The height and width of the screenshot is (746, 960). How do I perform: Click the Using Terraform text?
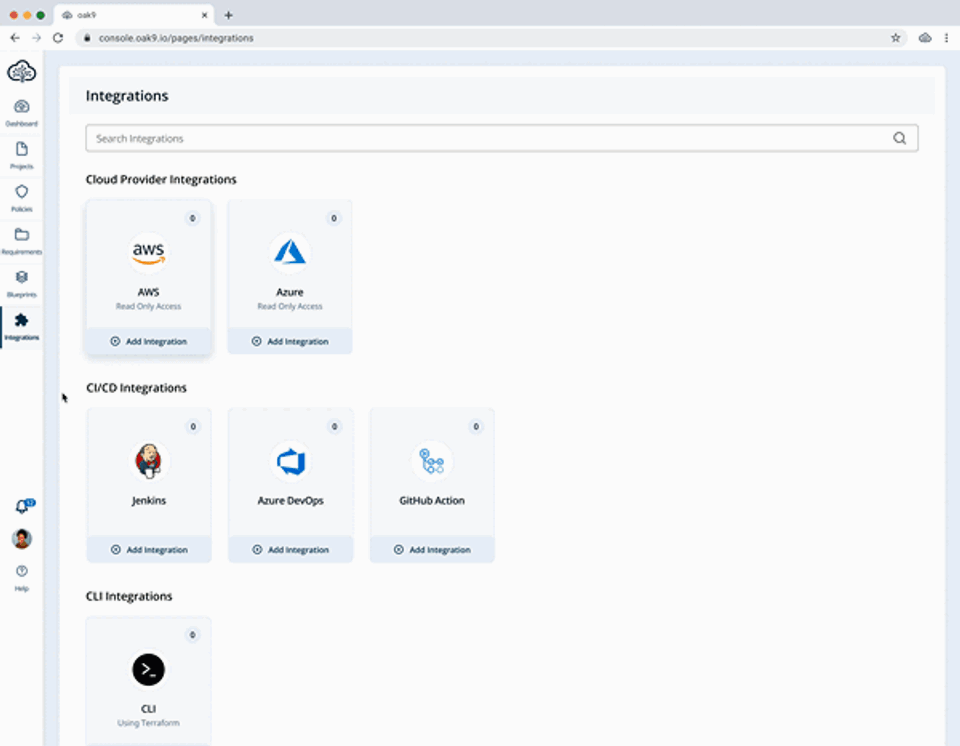click(149, 723)
